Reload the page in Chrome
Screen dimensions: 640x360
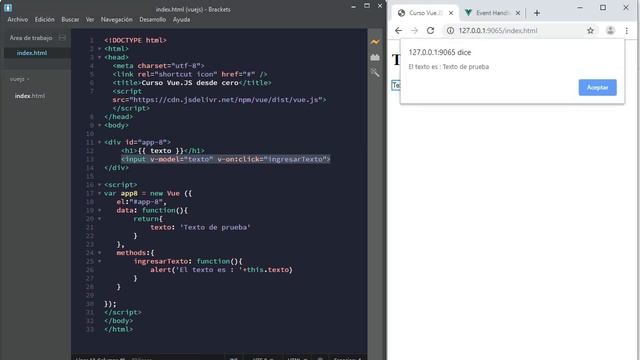tap(430, 31)
